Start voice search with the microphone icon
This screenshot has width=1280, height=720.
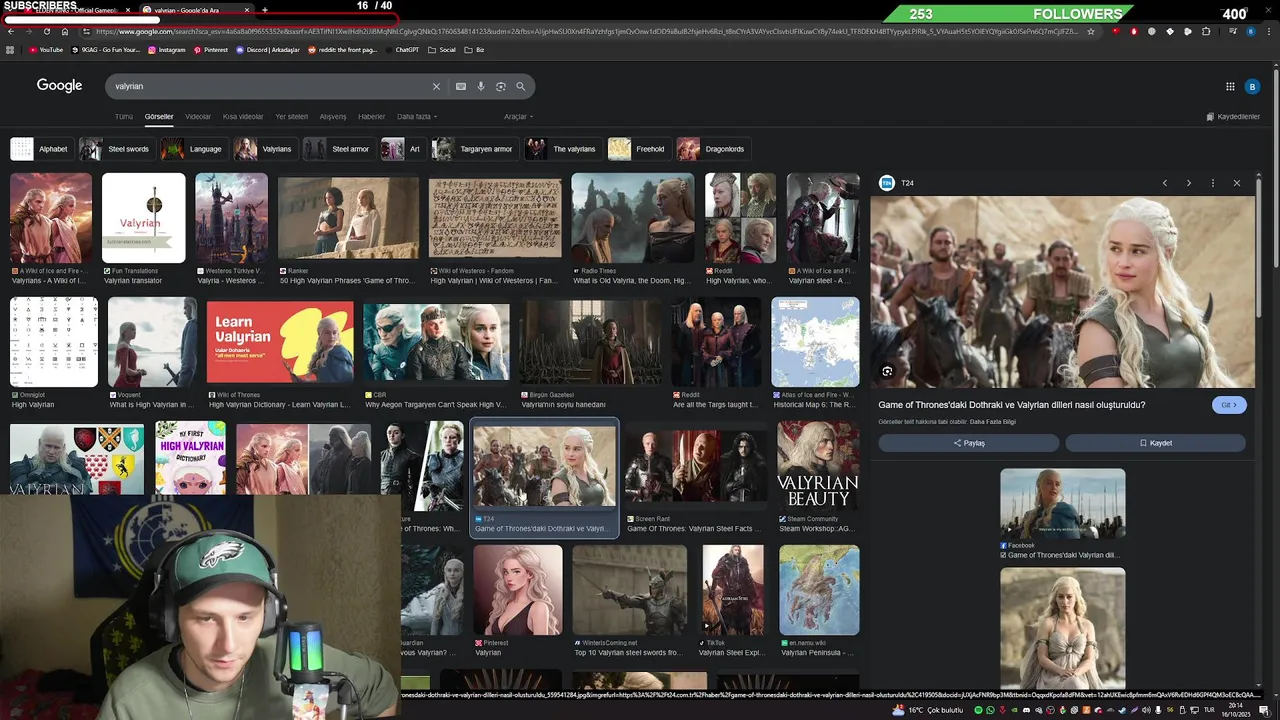(481, 86)
